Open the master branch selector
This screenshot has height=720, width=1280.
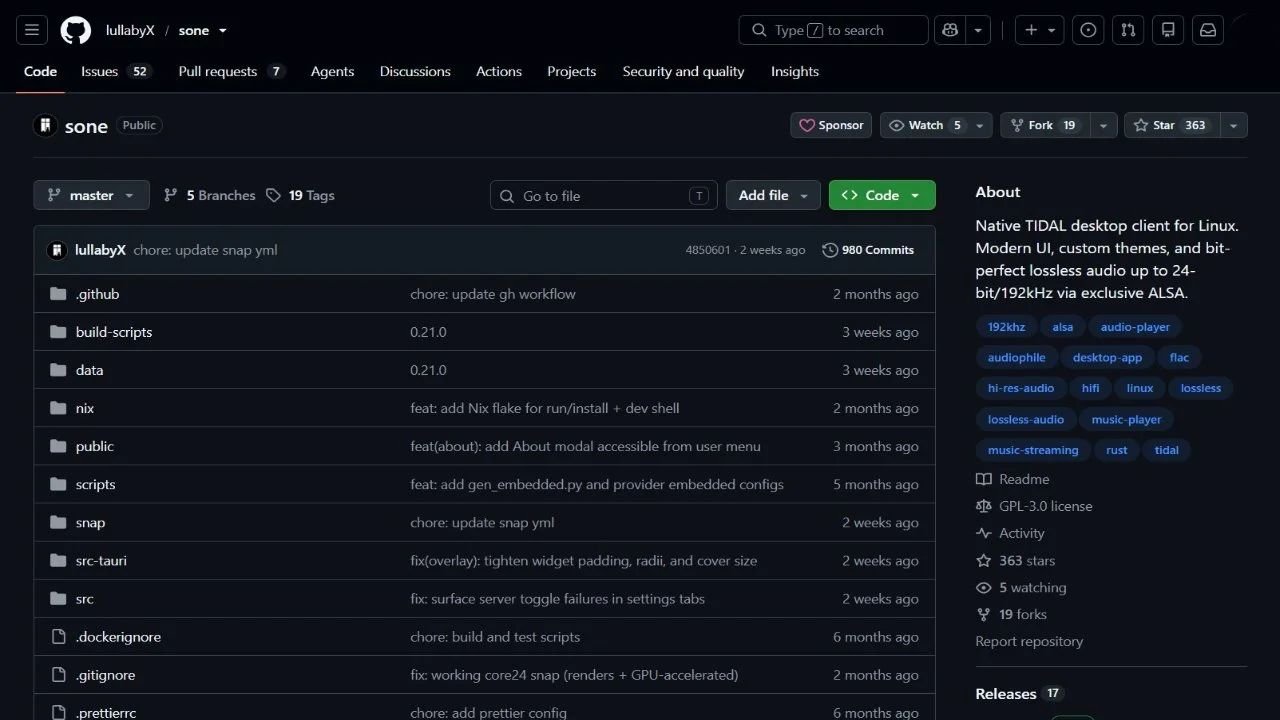point(91,195)
